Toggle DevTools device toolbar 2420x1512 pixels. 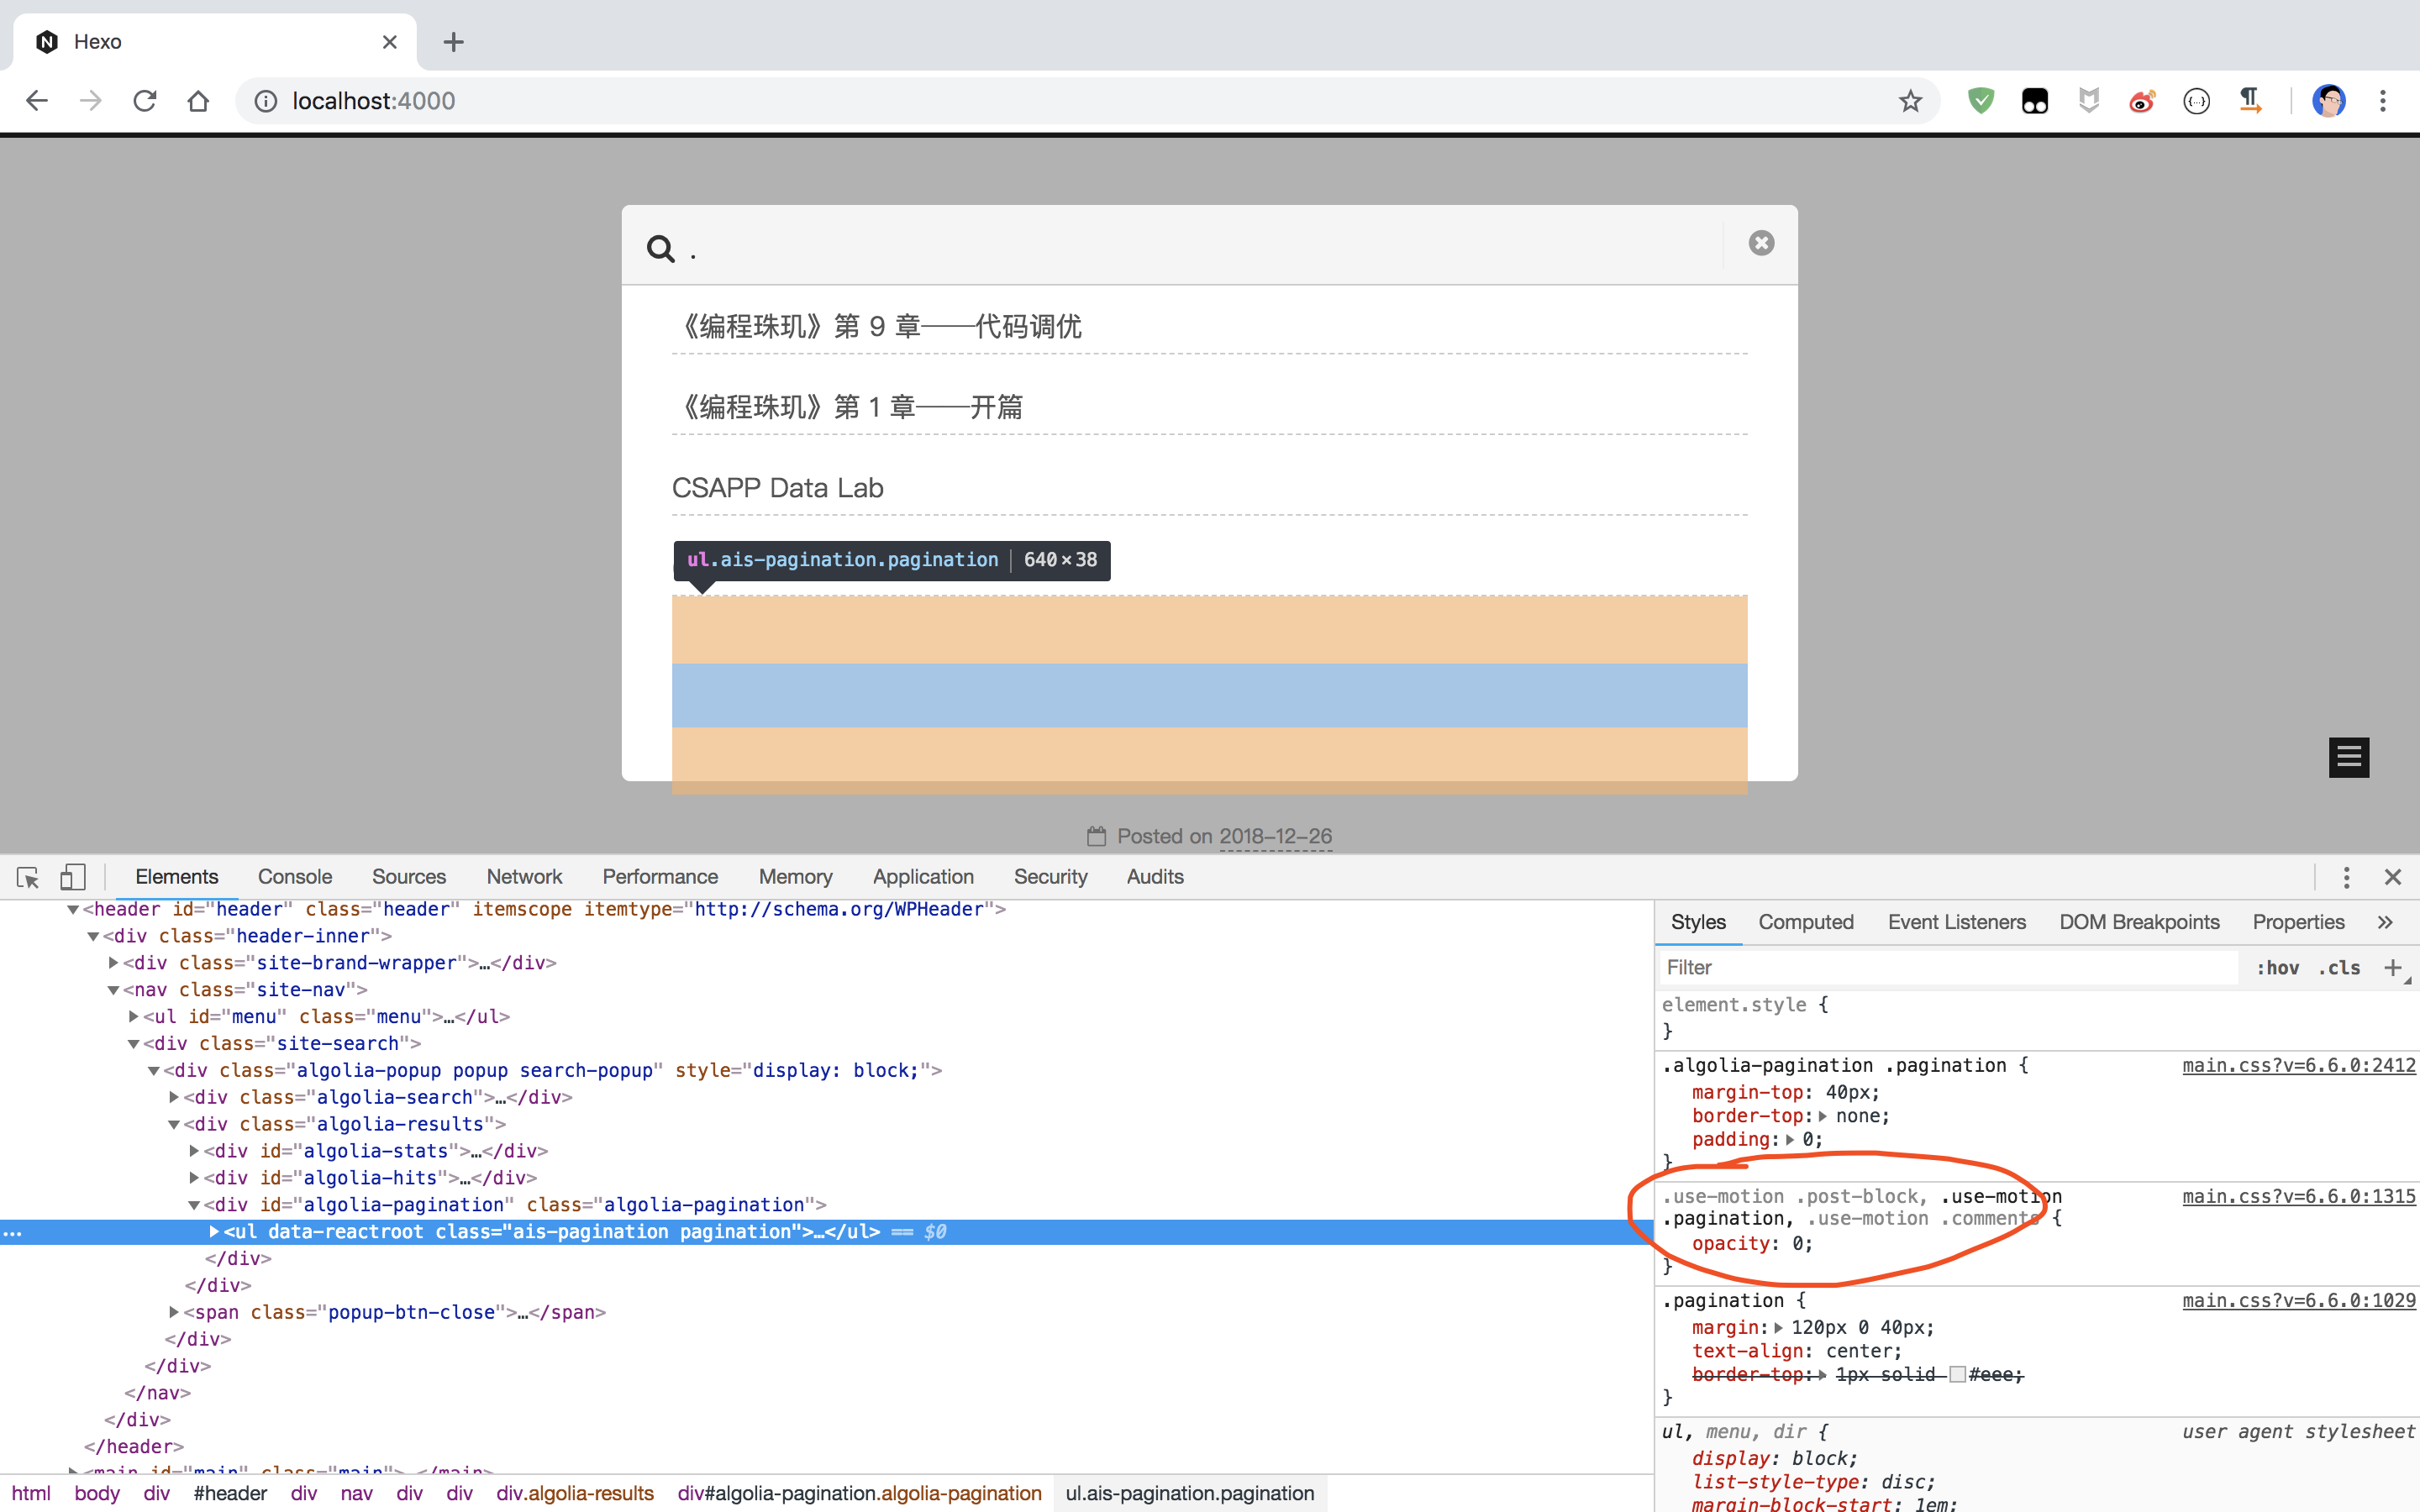(x=73, y=877)
